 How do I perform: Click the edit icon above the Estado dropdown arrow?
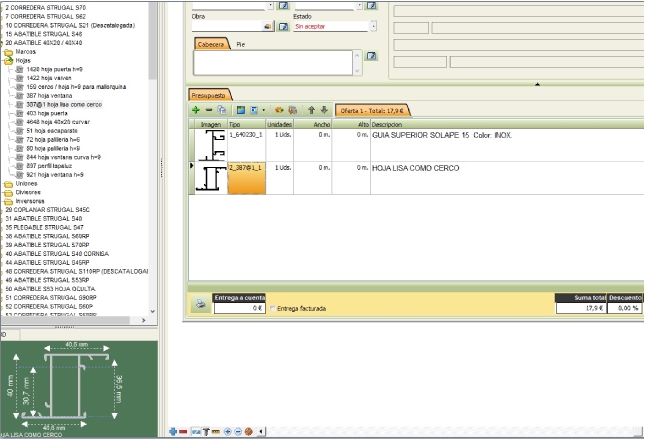(371, 5)
